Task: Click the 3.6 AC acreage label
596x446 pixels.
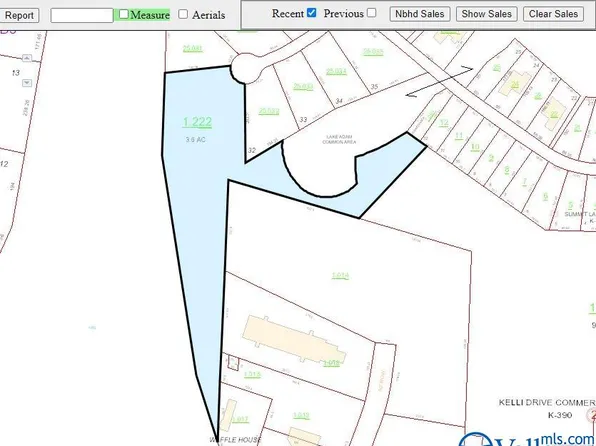Action: pos(195,140)
